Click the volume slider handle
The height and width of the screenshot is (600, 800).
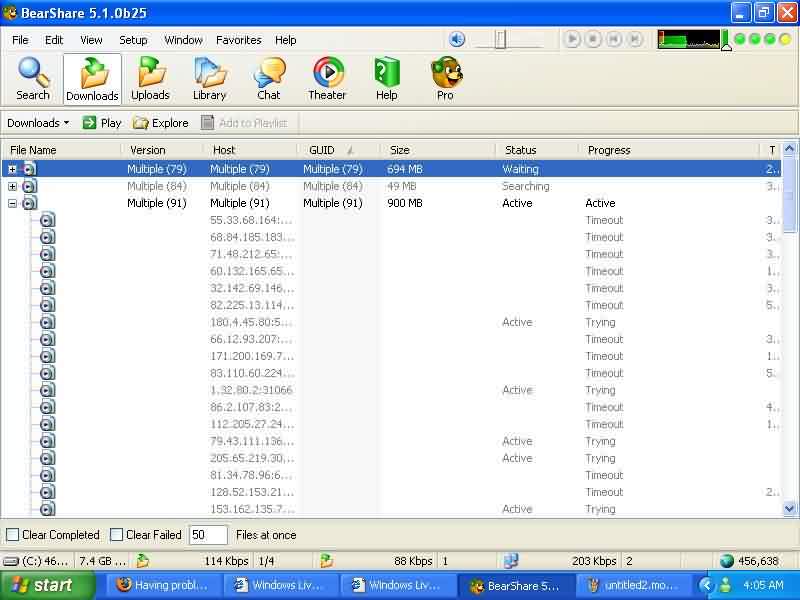point(500,39)
